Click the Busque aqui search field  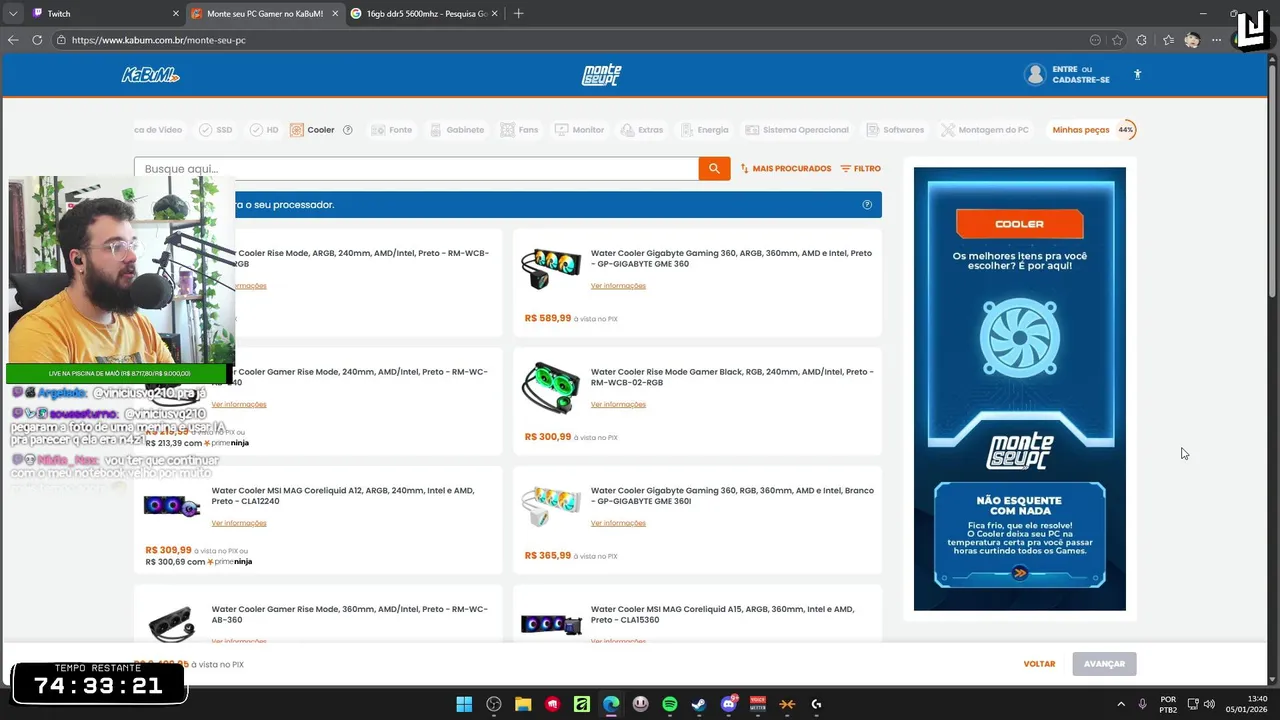[416, 168]
